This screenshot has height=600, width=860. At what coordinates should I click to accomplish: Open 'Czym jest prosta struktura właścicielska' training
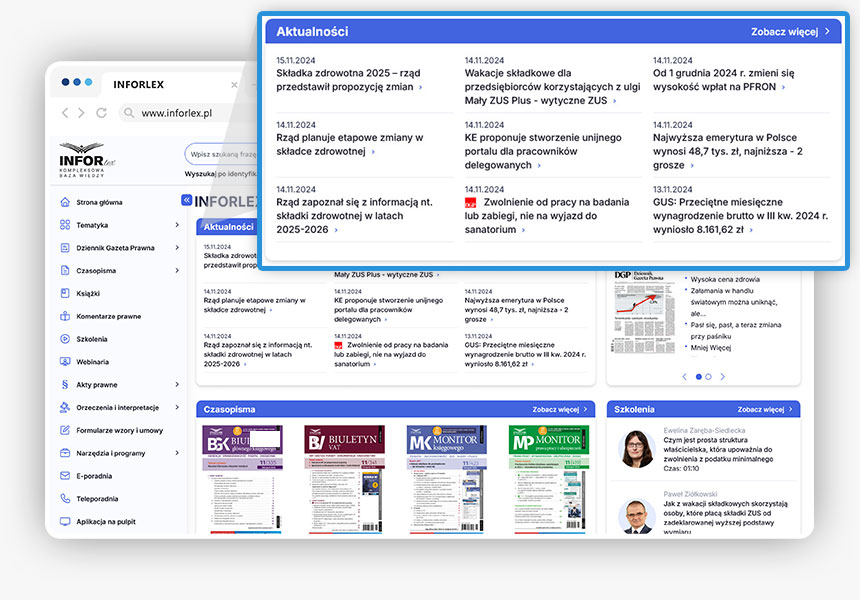pos(718,450)
